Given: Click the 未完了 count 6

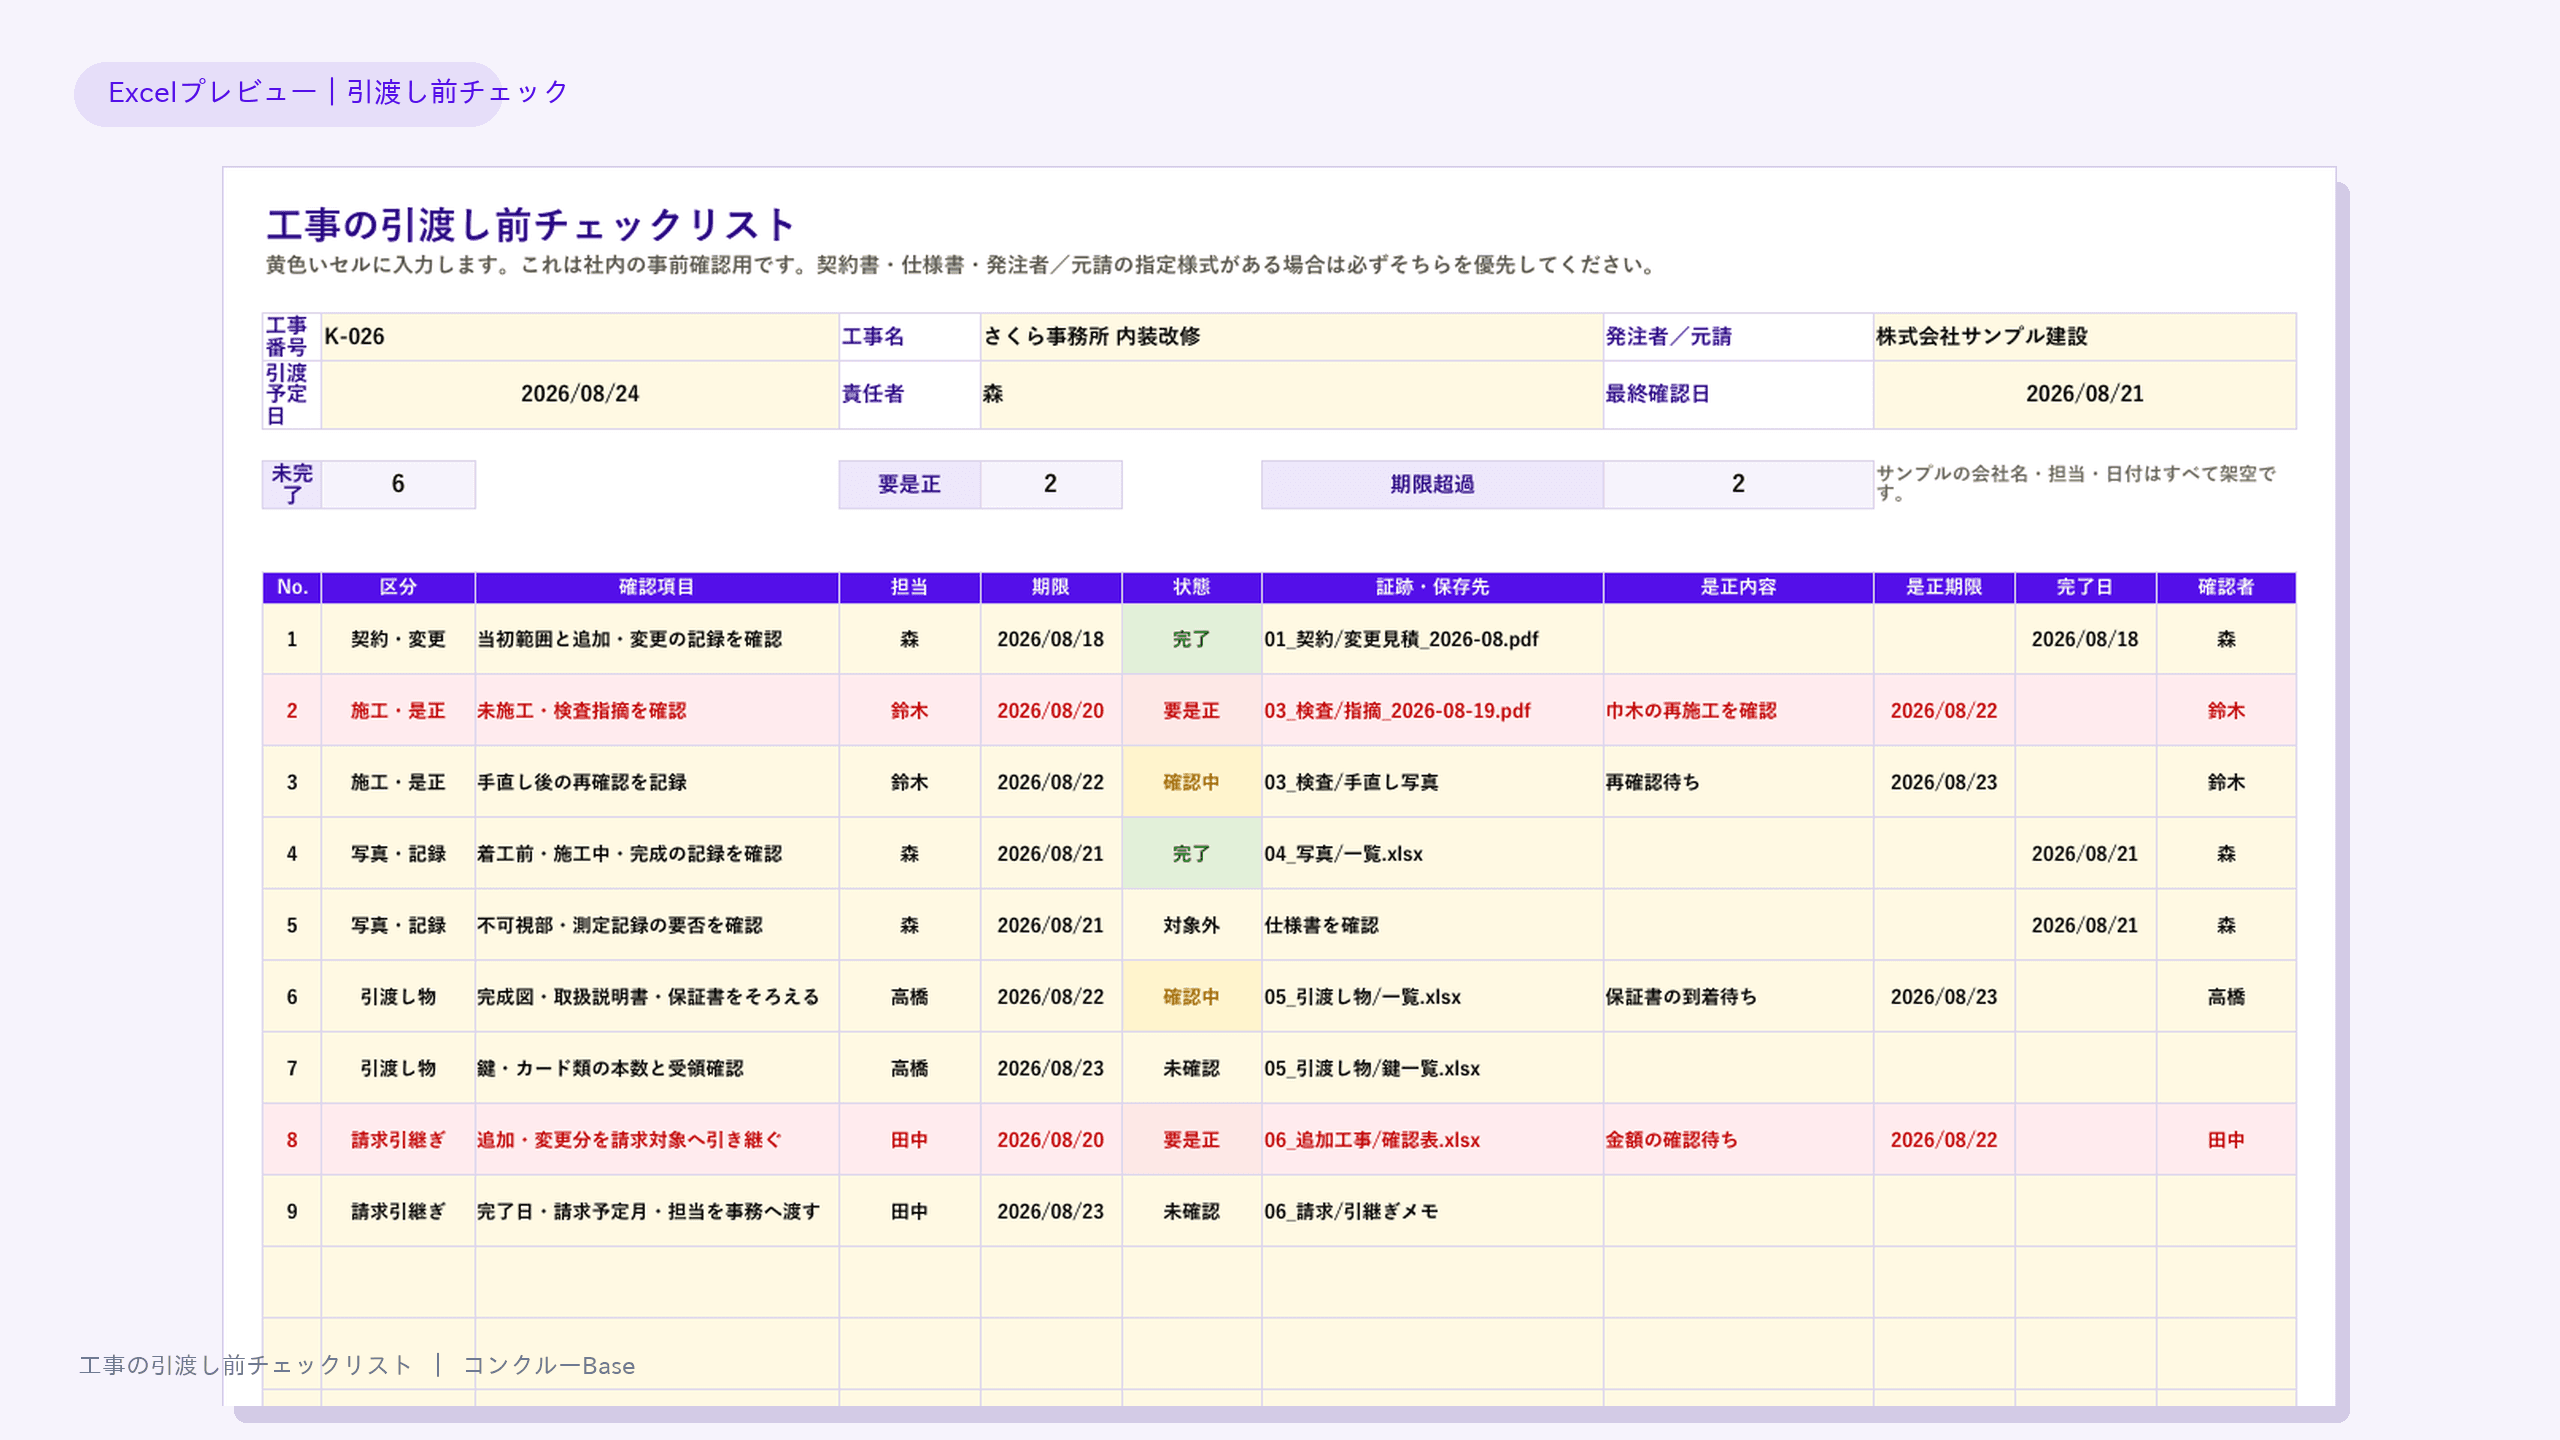Looking at the screenshot, I should [x=398, y=484].
